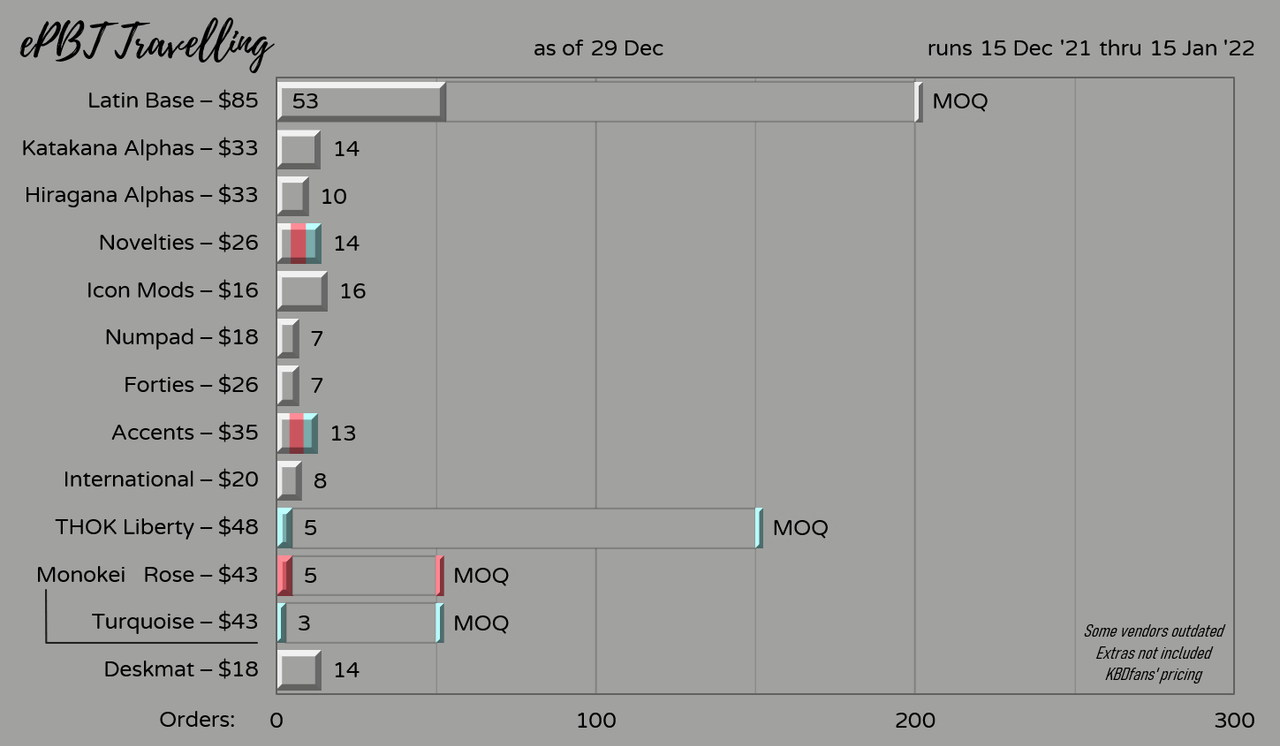This screenshot has width=1280, height=746.
Task: Click the Latin Base bar showing 53
Action: click(361, 101)
